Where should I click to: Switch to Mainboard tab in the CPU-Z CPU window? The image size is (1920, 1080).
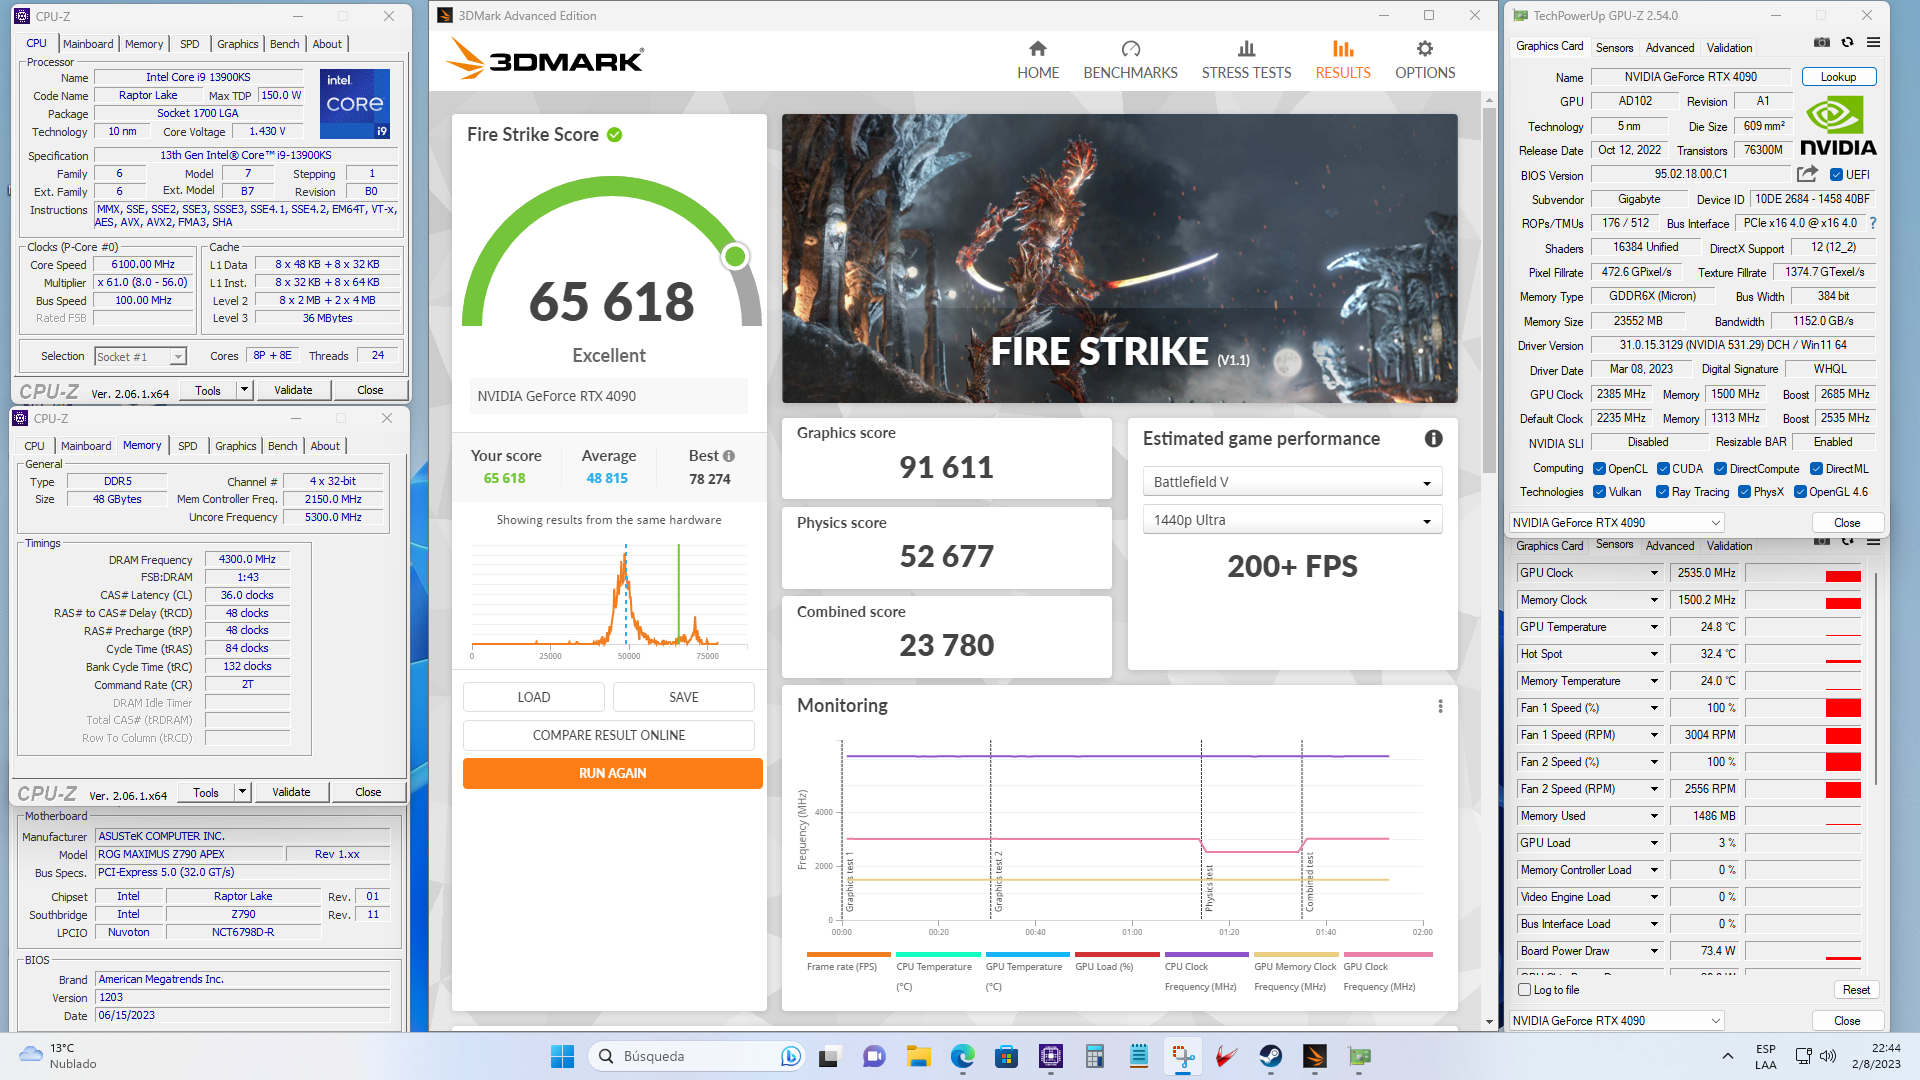click(88, 44)
